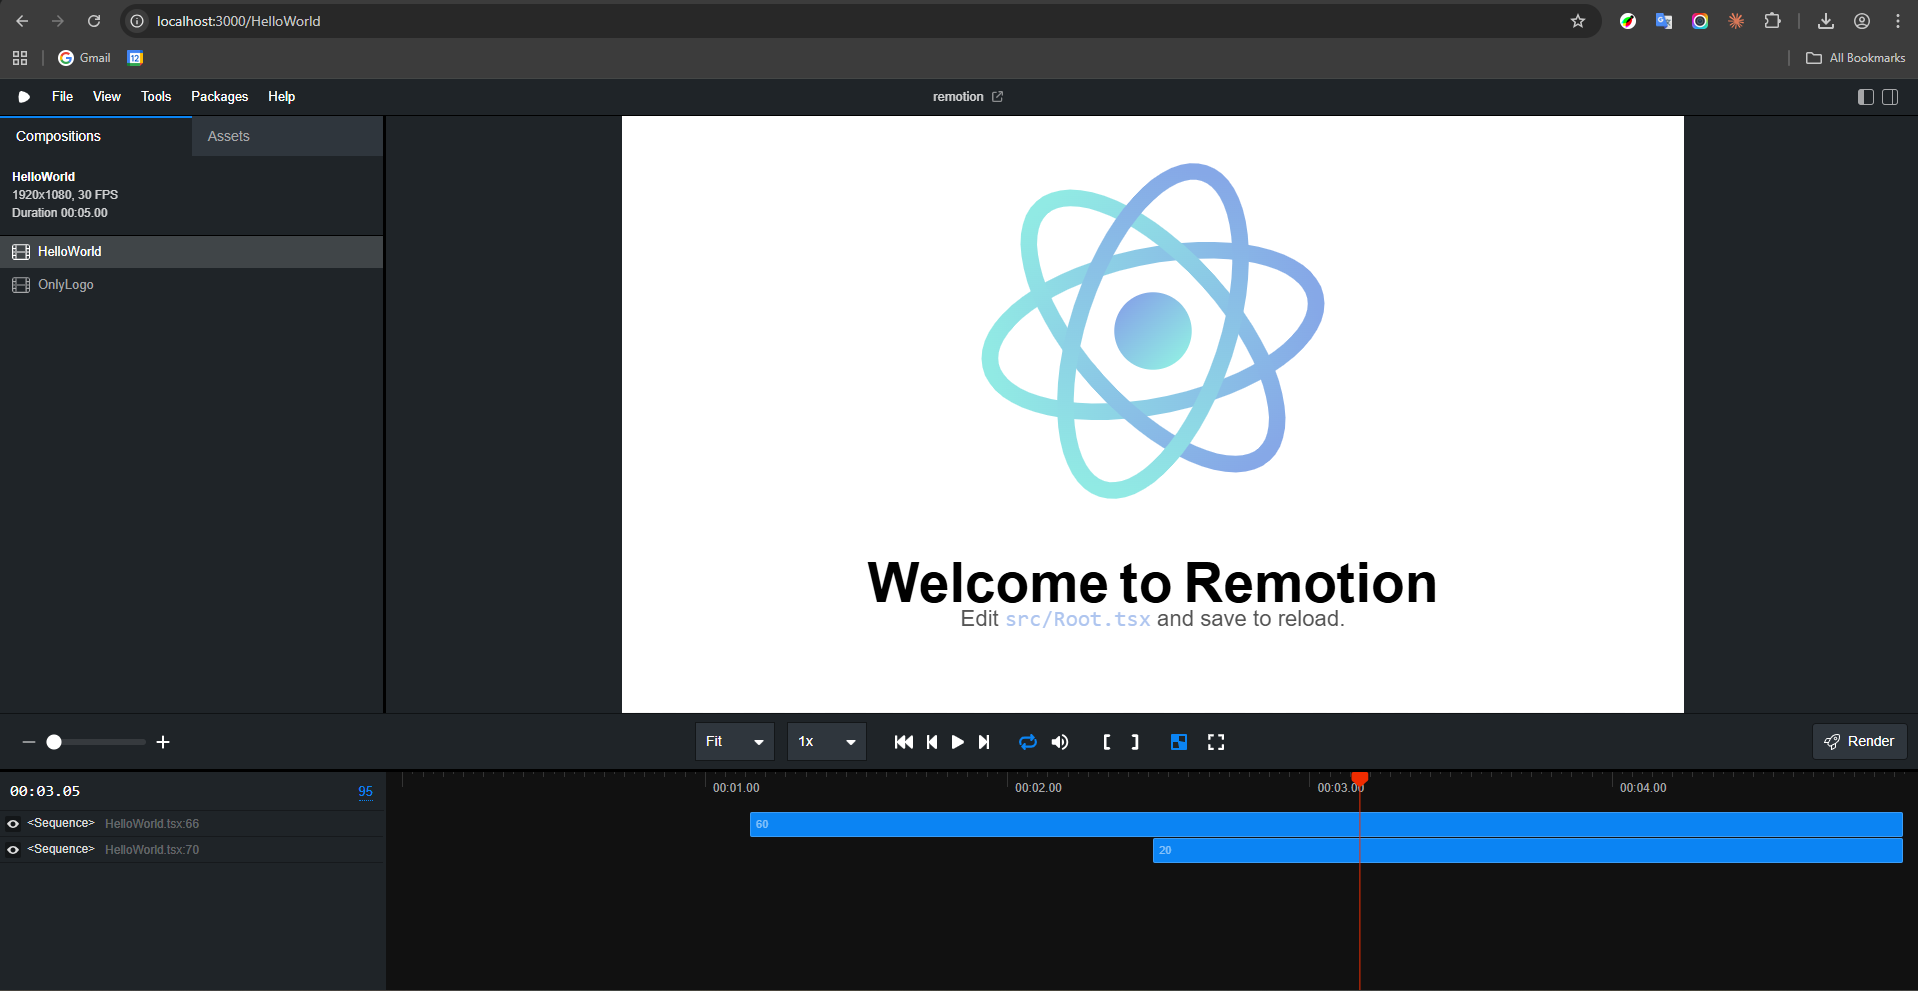Open the HelloWorld.tsx:66 source link
1918x991 pixels.
tap(152, 824)
